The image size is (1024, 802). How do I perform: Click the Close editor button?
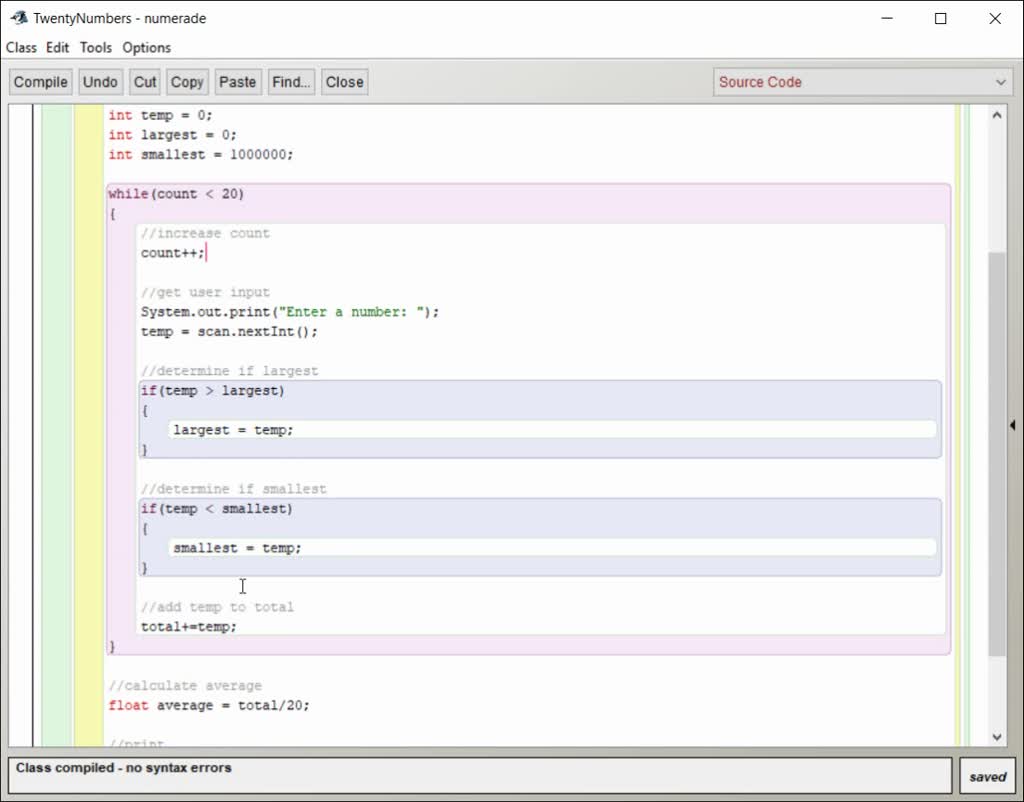(344, 82)
